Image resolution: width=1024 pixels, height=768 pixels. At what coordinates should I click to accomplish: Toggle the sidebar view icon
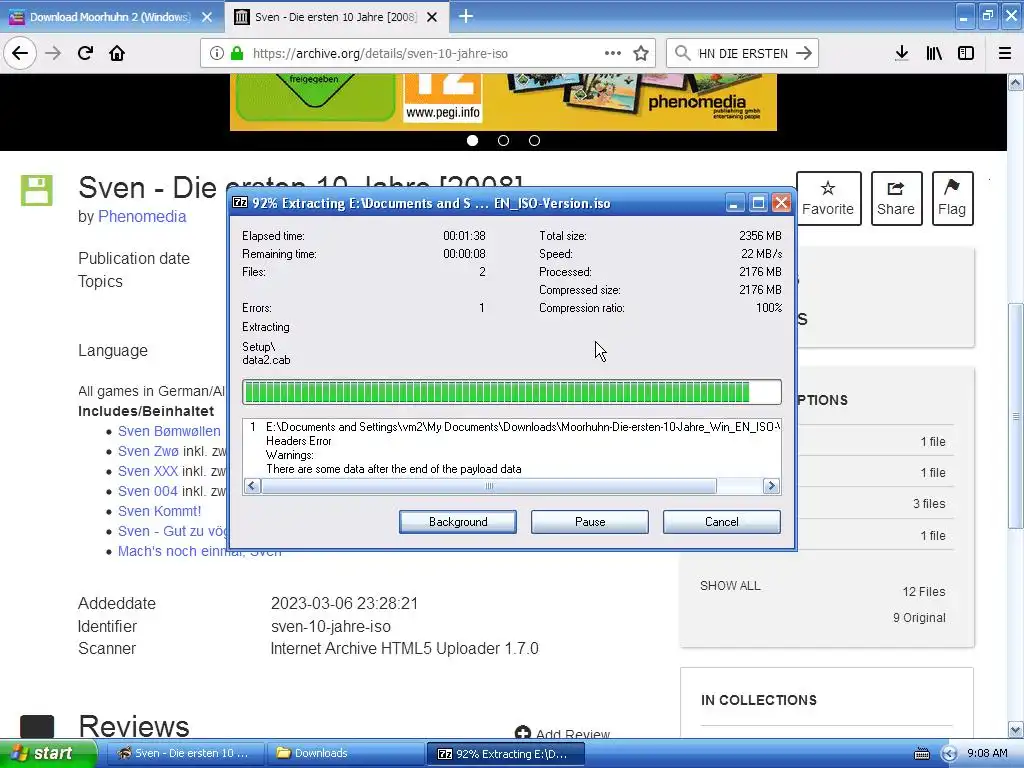coord(966,54)
